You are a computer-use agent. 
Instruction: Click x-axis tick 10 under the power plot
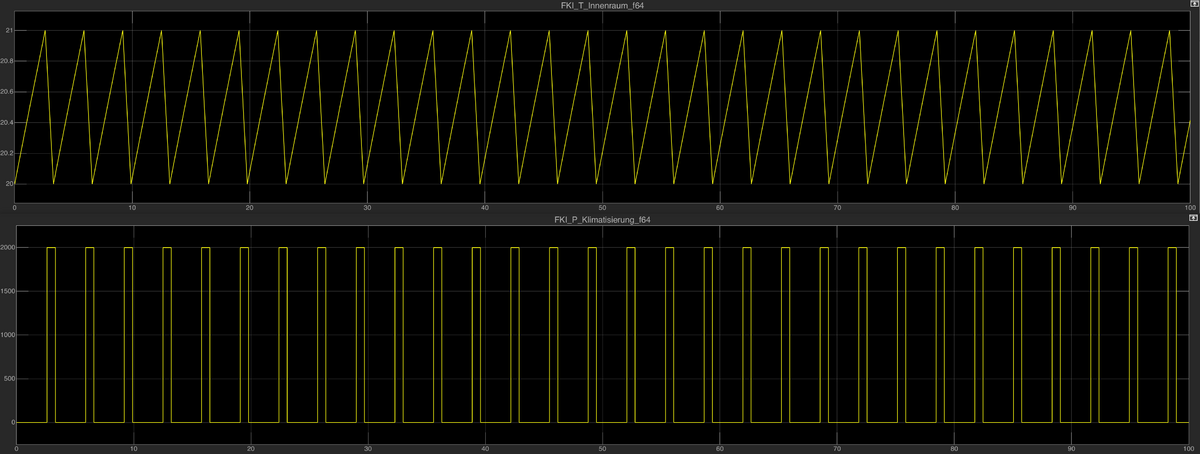[133, 448]
